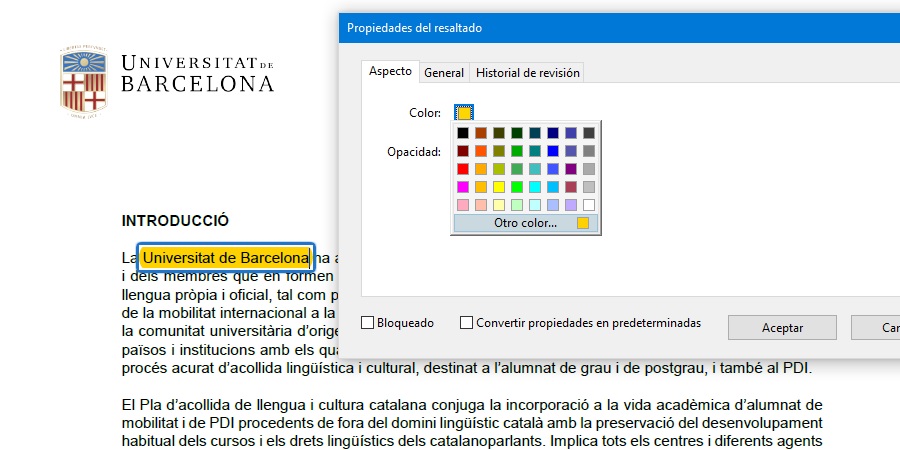Choose the bright green color swatch
900x450 pixels.
[517, 187]
